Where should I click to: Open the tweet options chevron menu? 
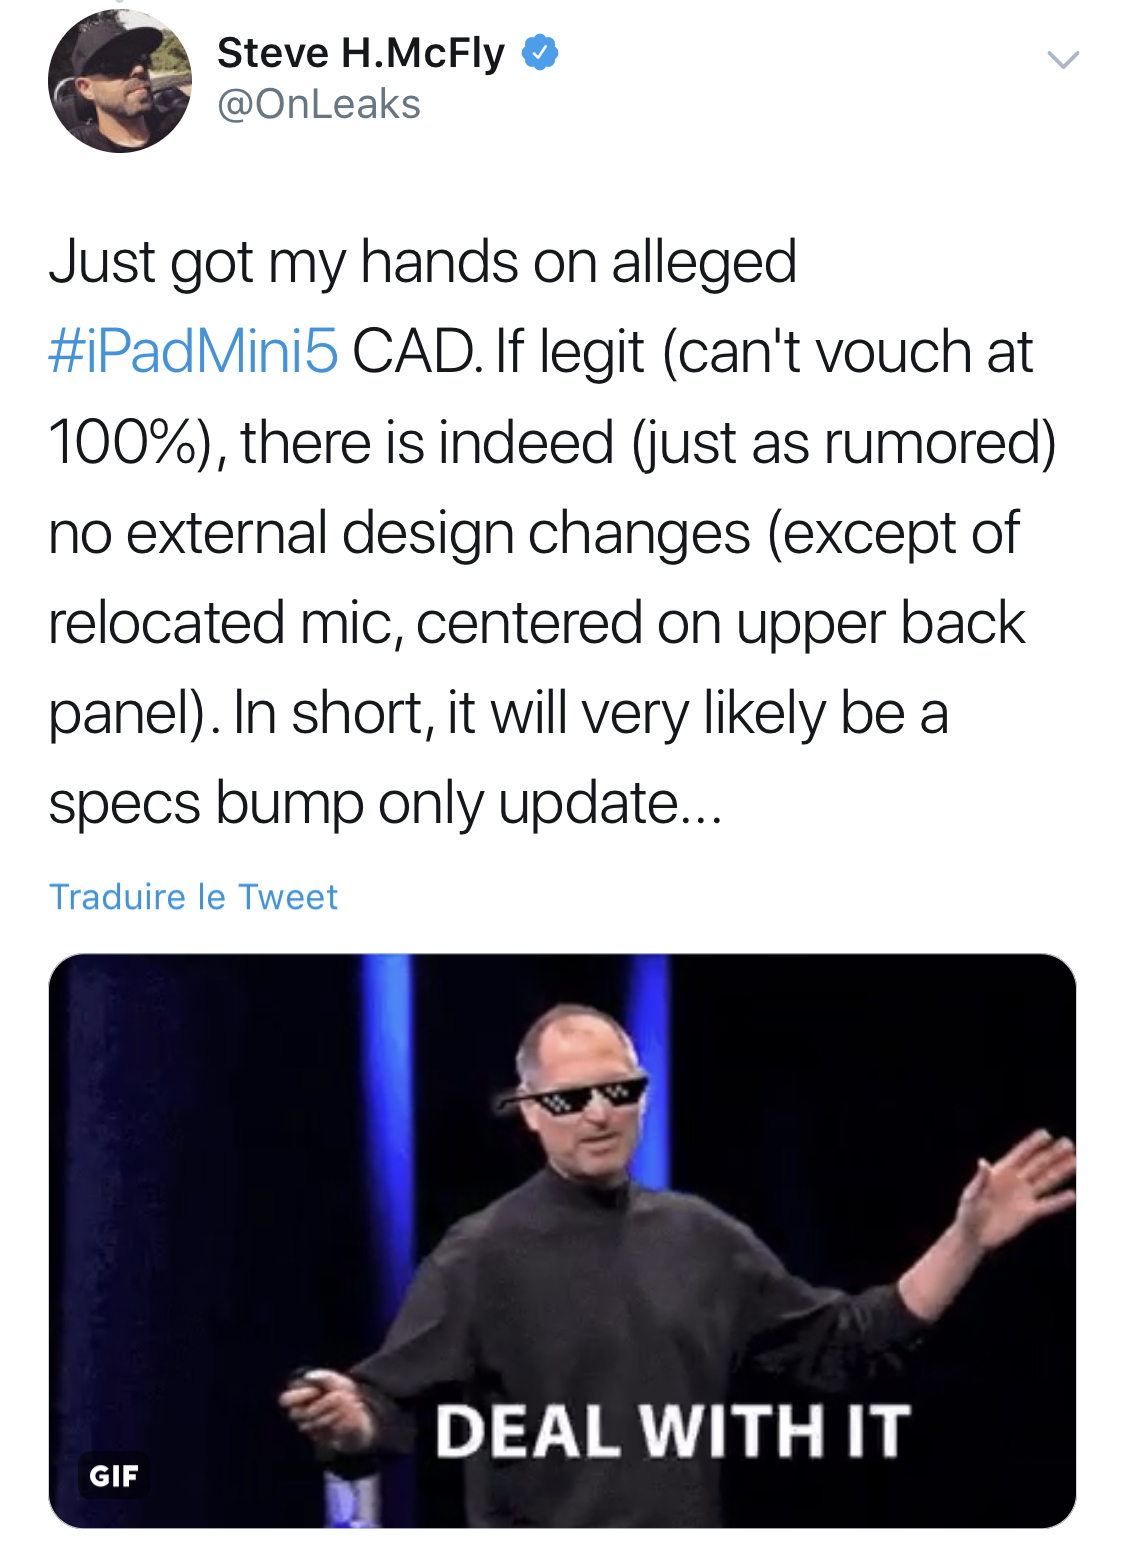pyautogui.click(x=1063, y=60)
